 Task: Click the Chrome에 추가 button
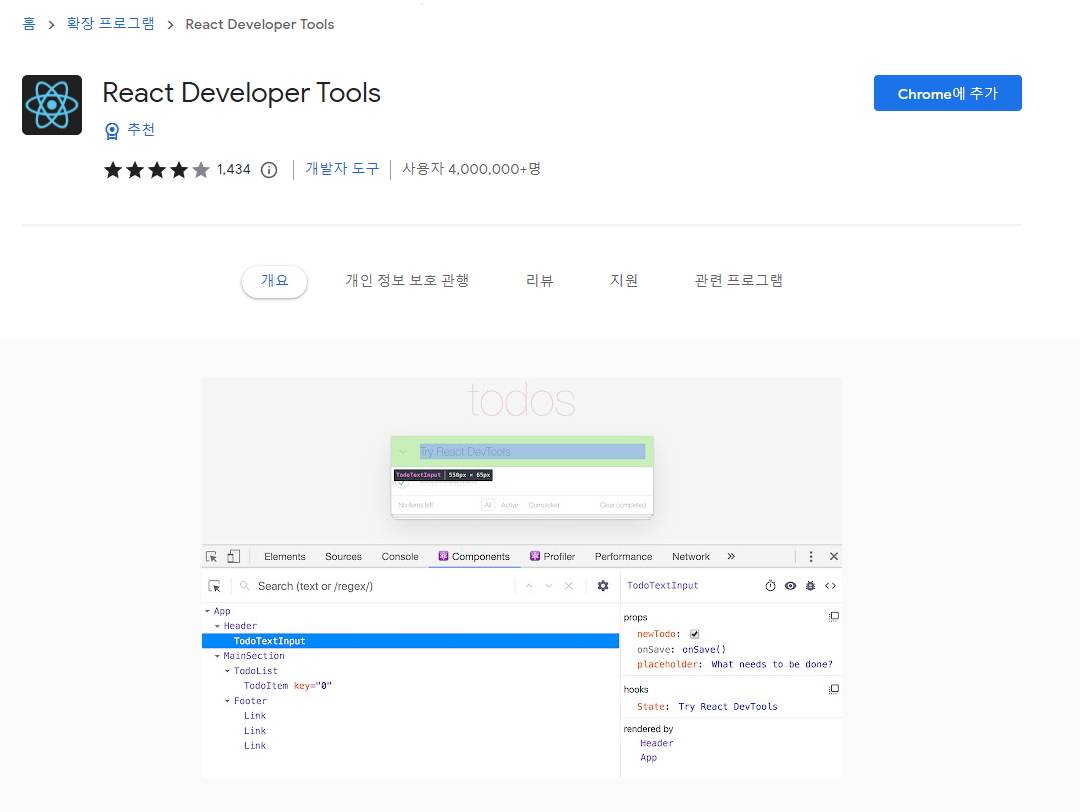[947, 93]
